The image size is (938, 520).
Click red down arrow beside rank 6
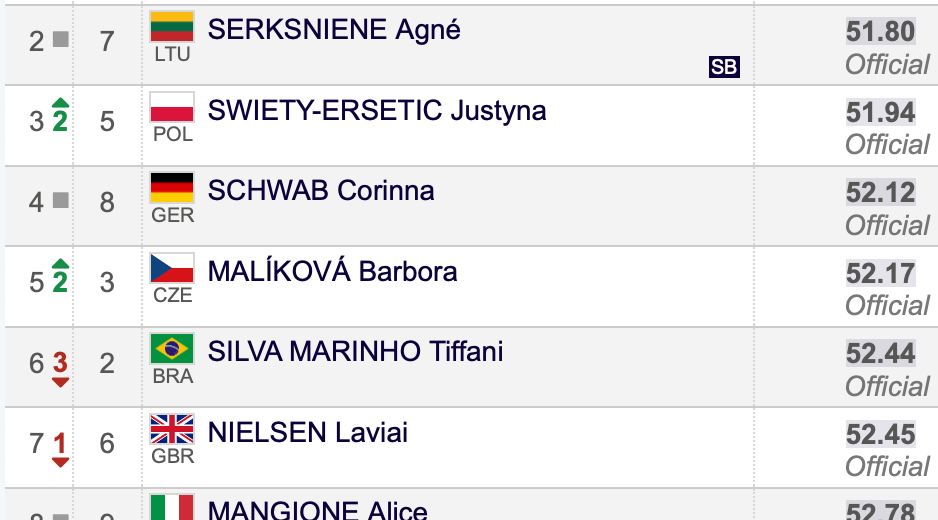(60, 382)
